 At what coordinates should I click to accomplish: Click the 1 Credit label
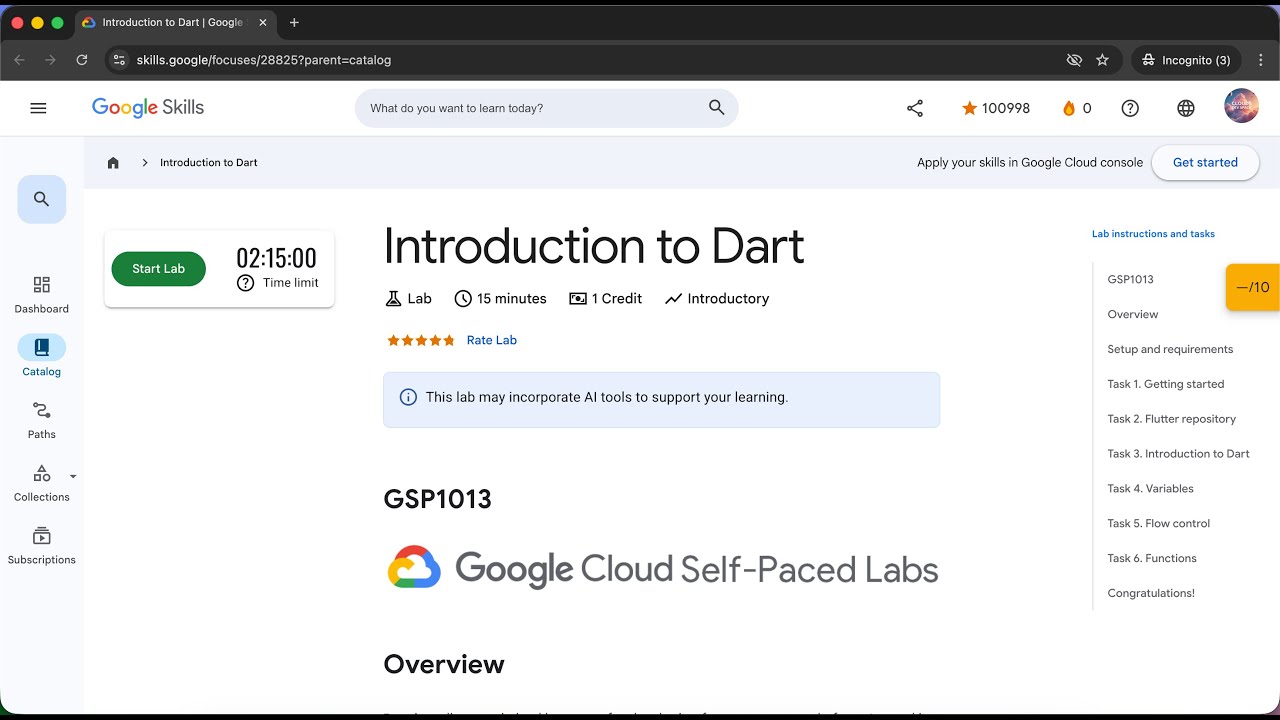605,299
